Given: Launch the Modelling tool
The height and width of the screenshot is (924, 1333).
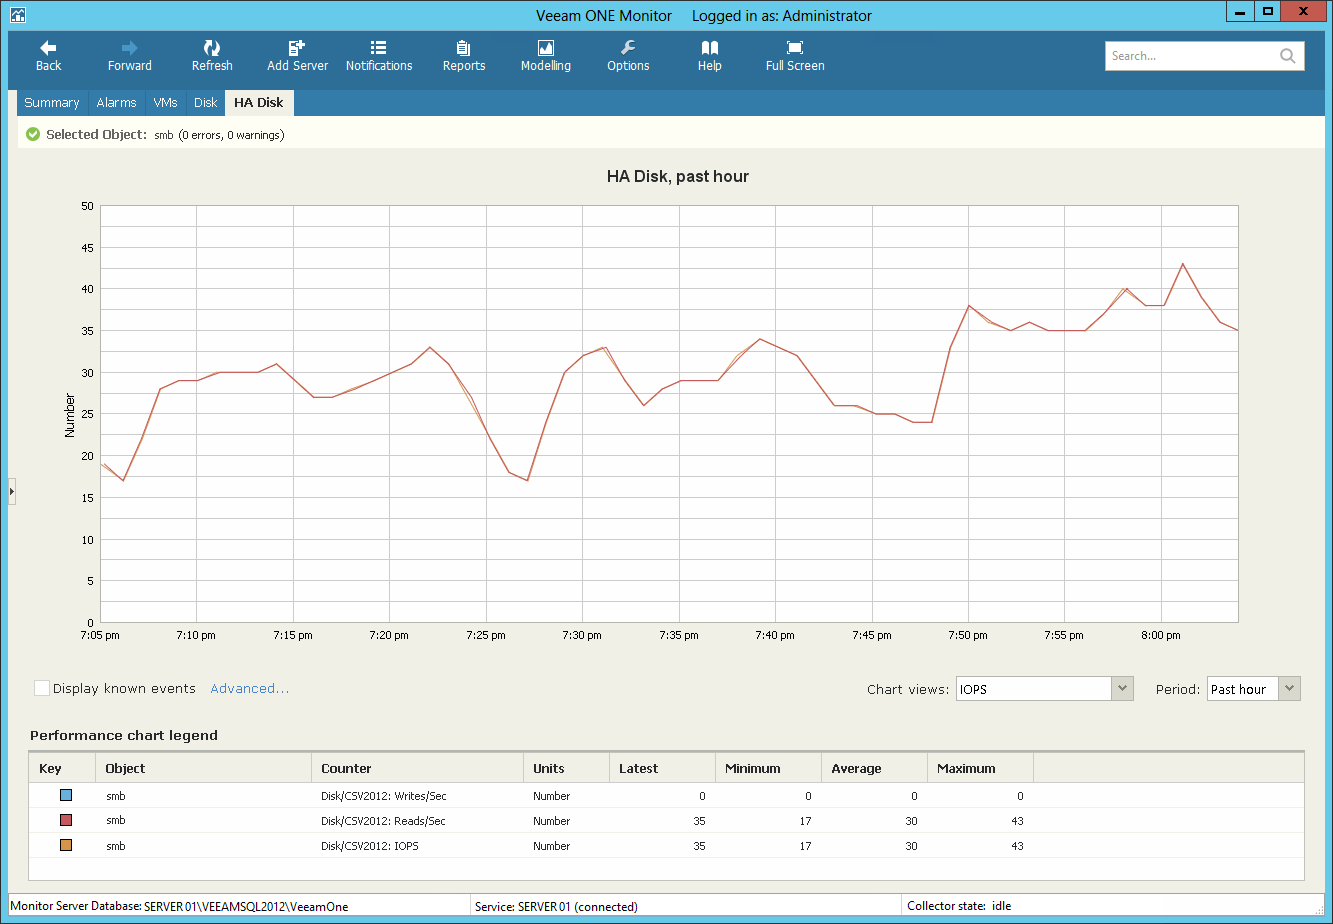Looking at the screenshot, I should coord(546,56).
